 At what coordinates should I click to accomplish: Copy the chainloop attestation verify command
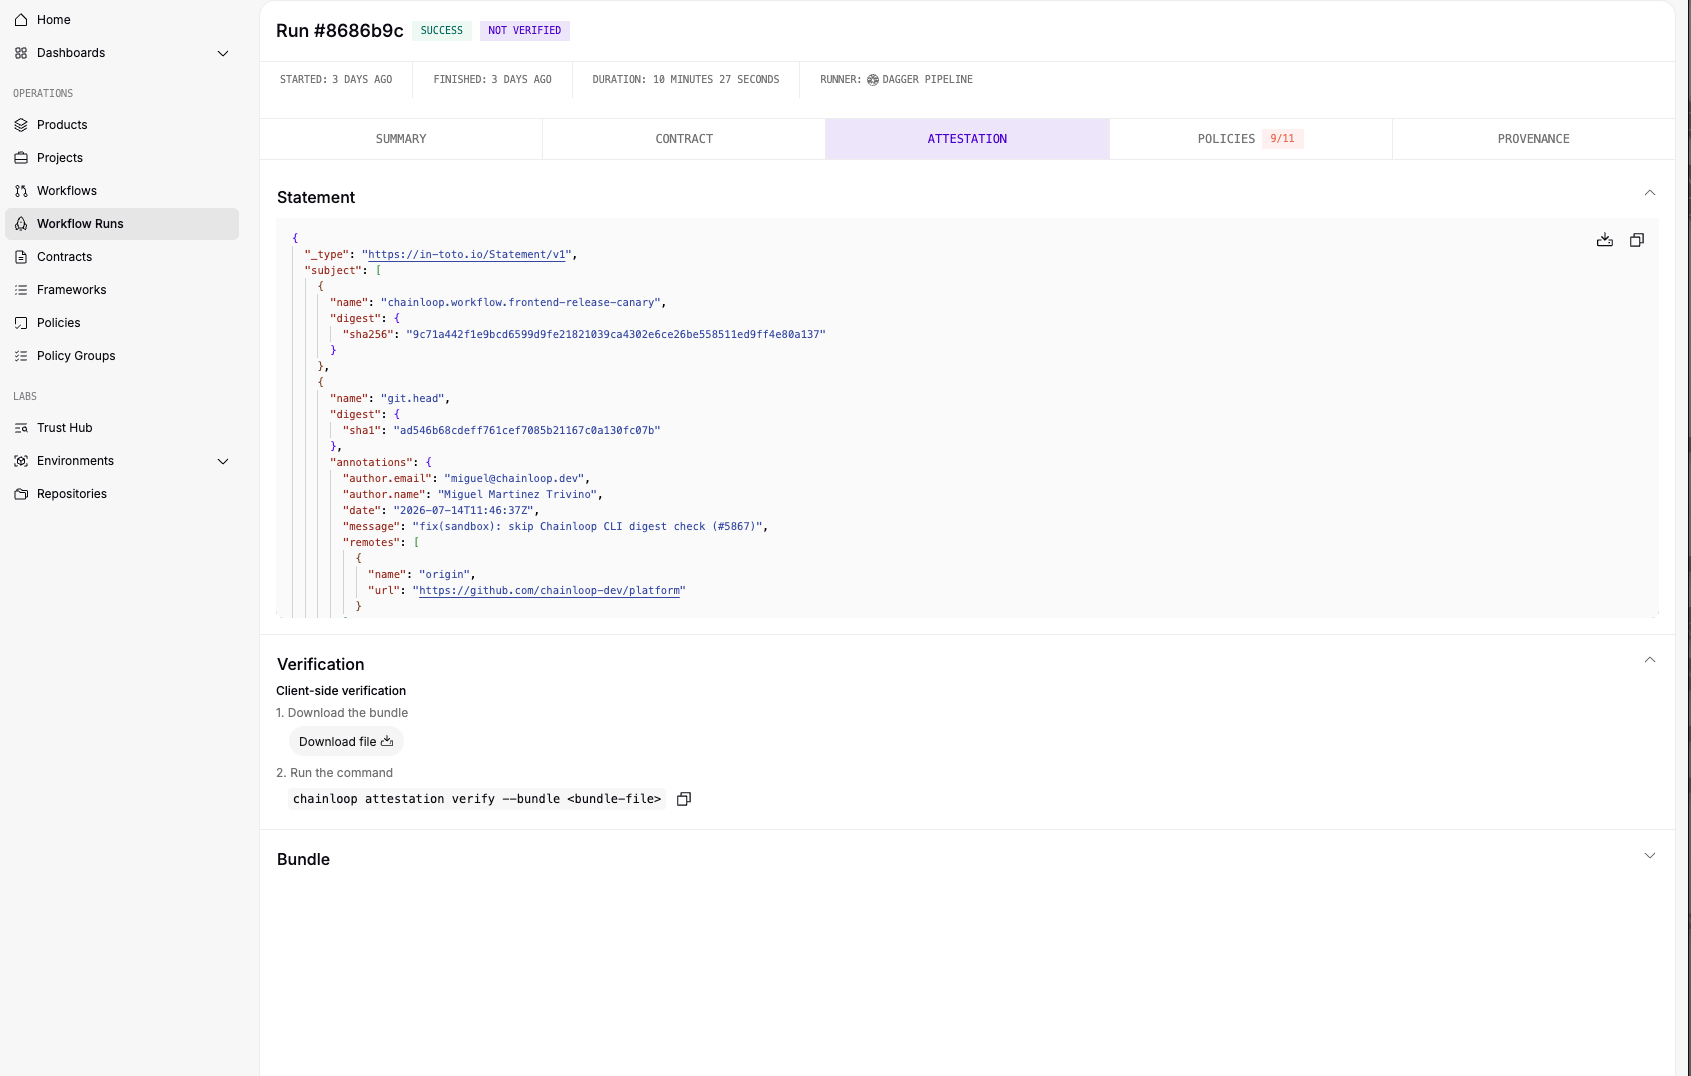pyautogui.click(x=684, y=799)
